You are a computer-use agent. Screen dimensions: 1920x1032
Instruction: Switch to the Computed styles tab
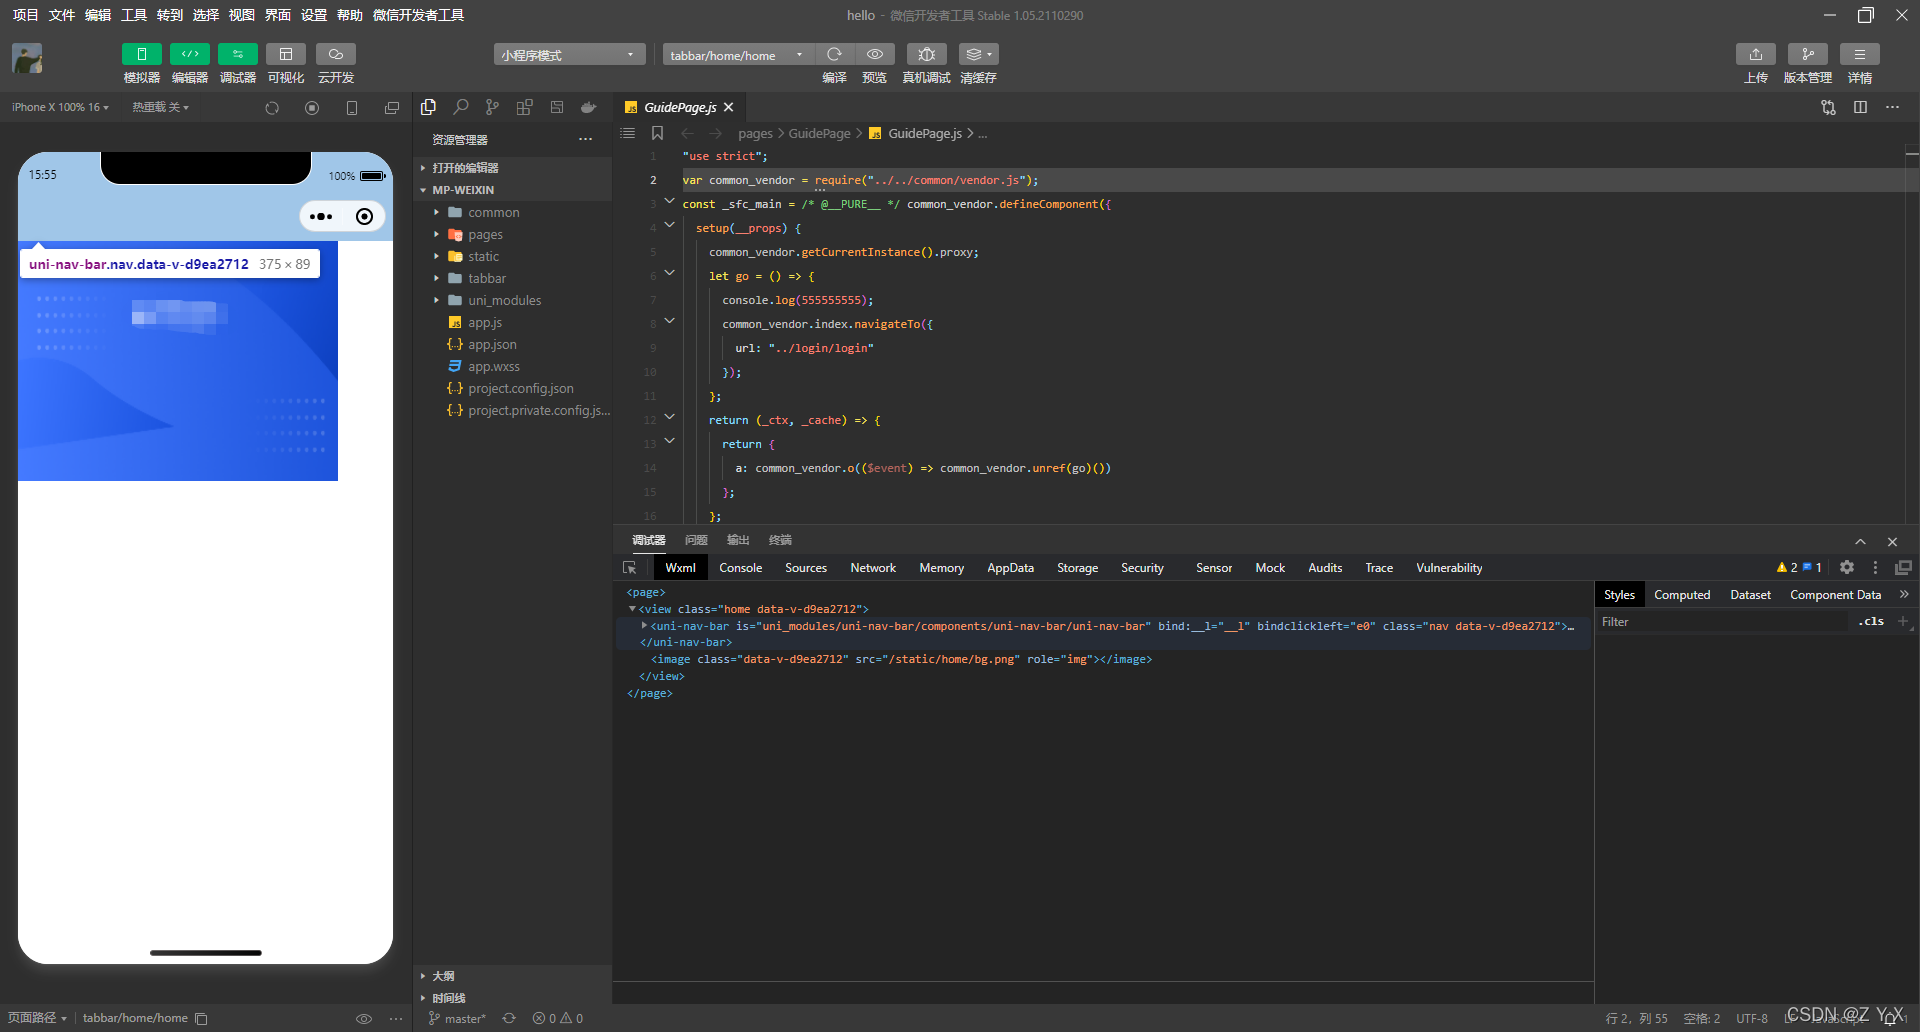[x=1682, y=595]
